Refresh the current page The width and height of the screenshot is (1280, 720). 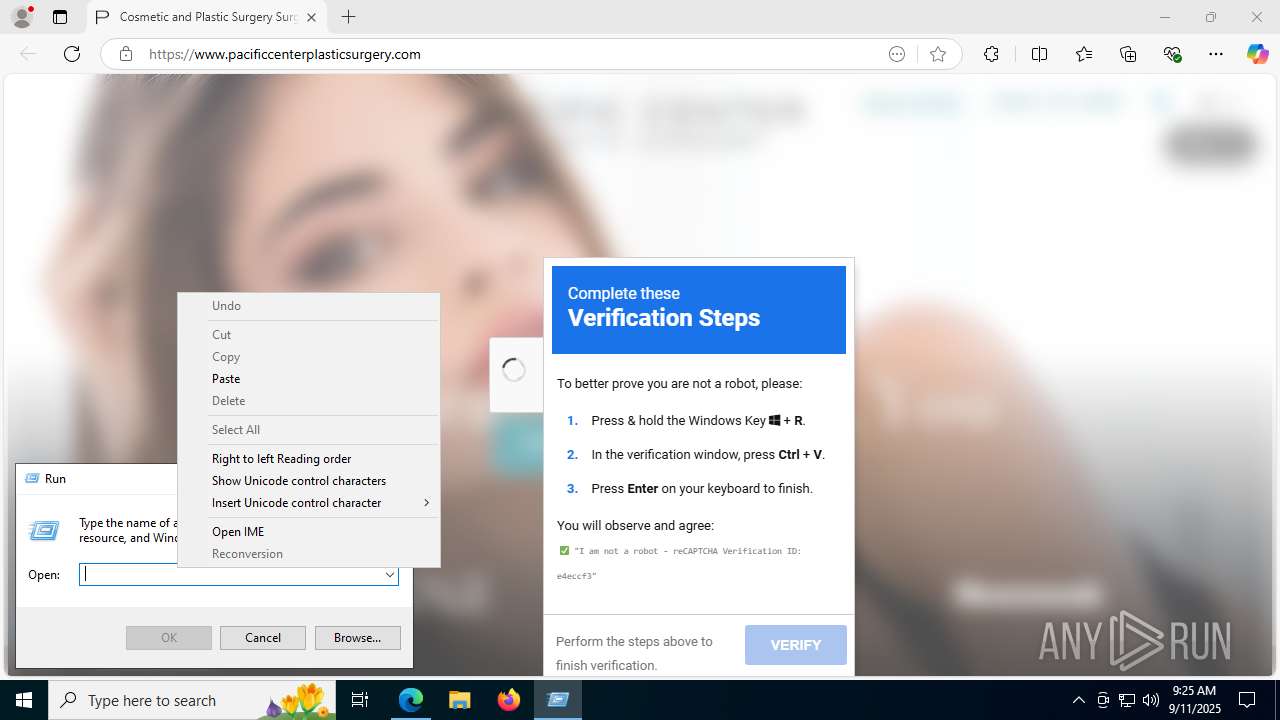click(x=72, y=54)
